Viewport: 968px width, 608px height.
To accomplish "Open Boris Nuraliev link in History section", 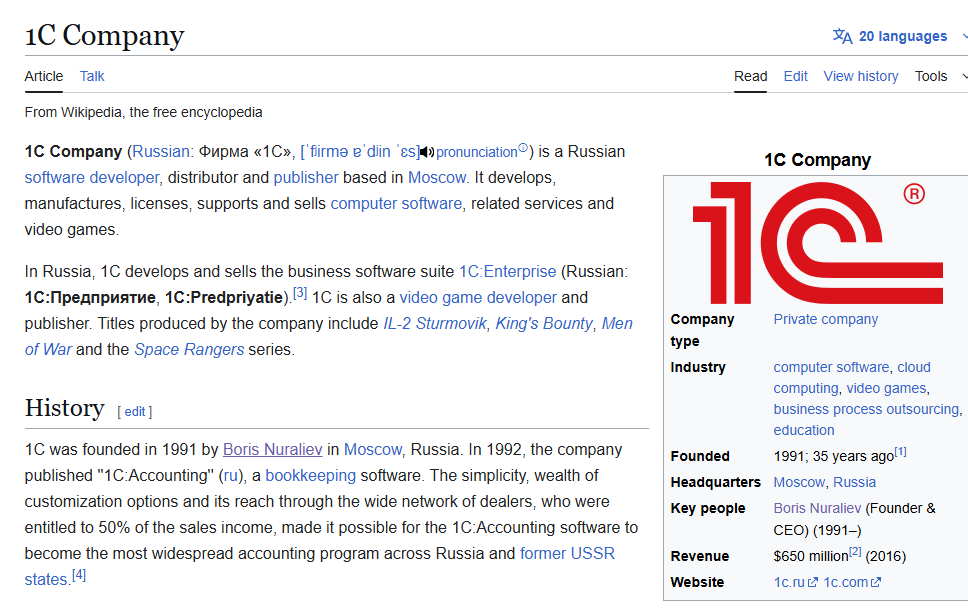I will pos(272,449).
